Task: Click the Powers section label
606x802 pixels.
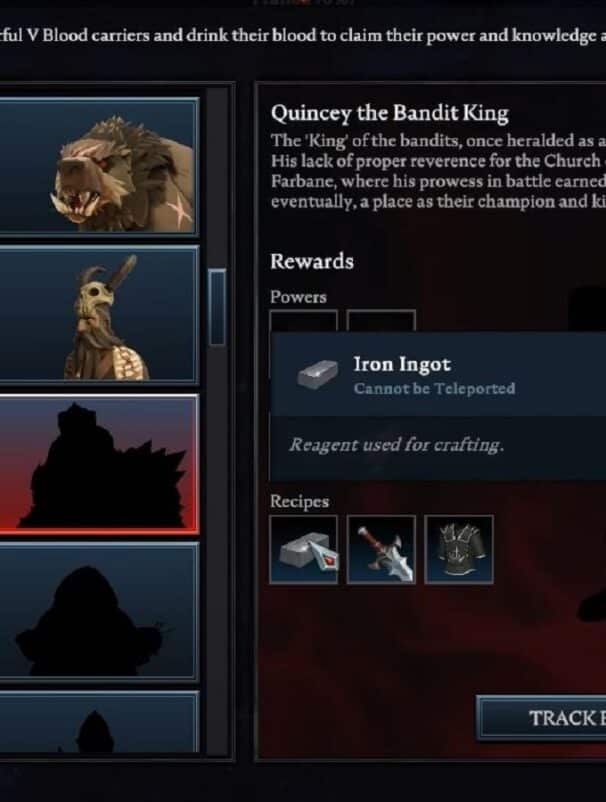Action: tap(298, 297)
